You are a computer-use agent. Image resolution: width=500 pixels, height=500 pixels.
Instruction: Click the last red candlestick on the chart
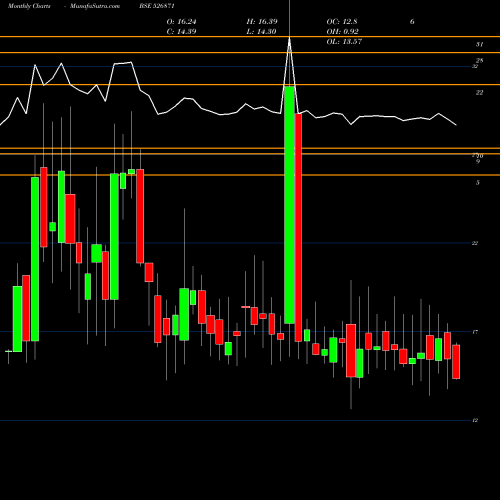[456, 362]
